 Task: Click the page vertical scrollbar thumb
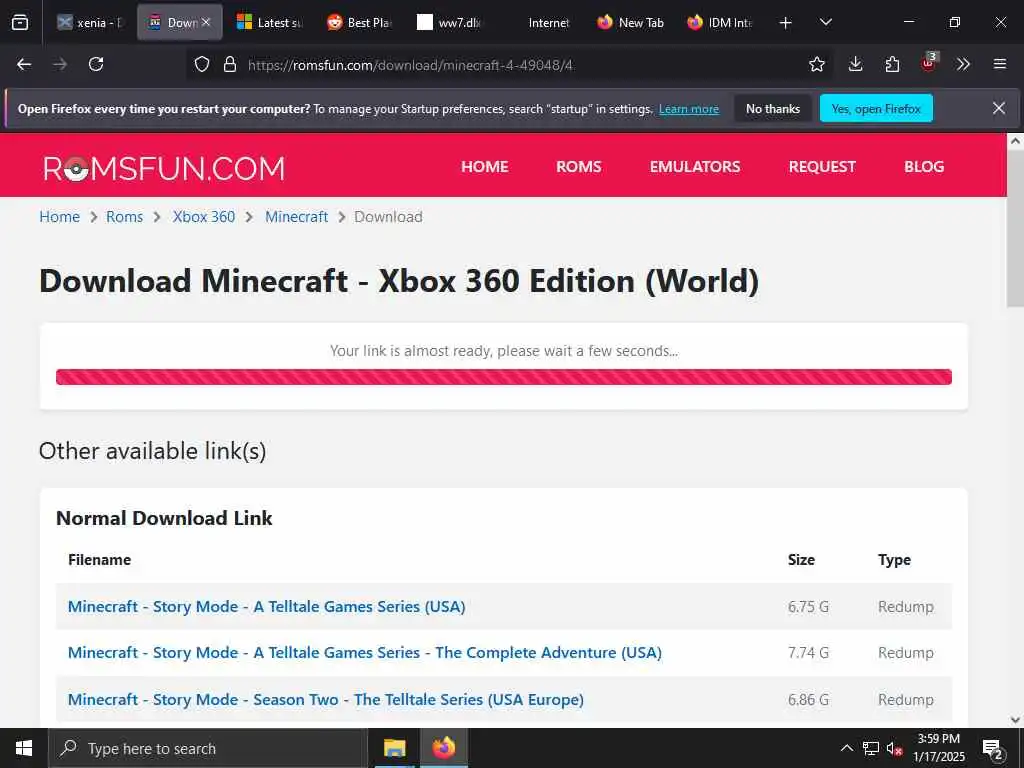pos(1015,229)
